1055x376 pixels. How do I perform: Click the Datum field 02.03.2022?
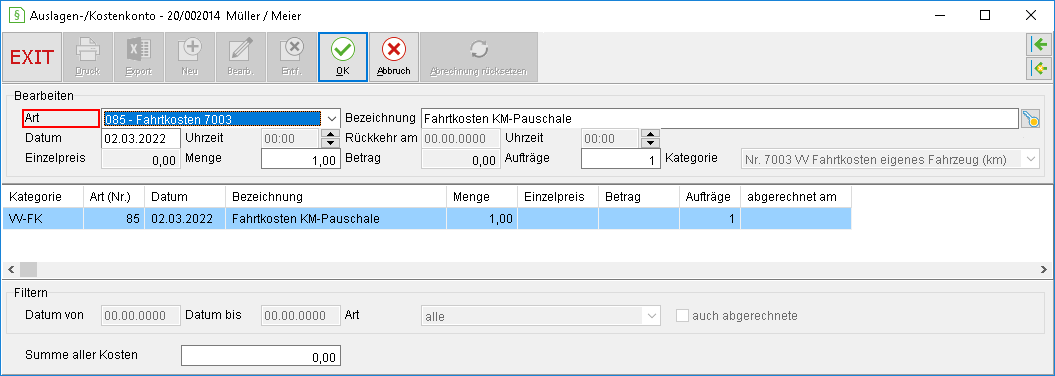141,139
